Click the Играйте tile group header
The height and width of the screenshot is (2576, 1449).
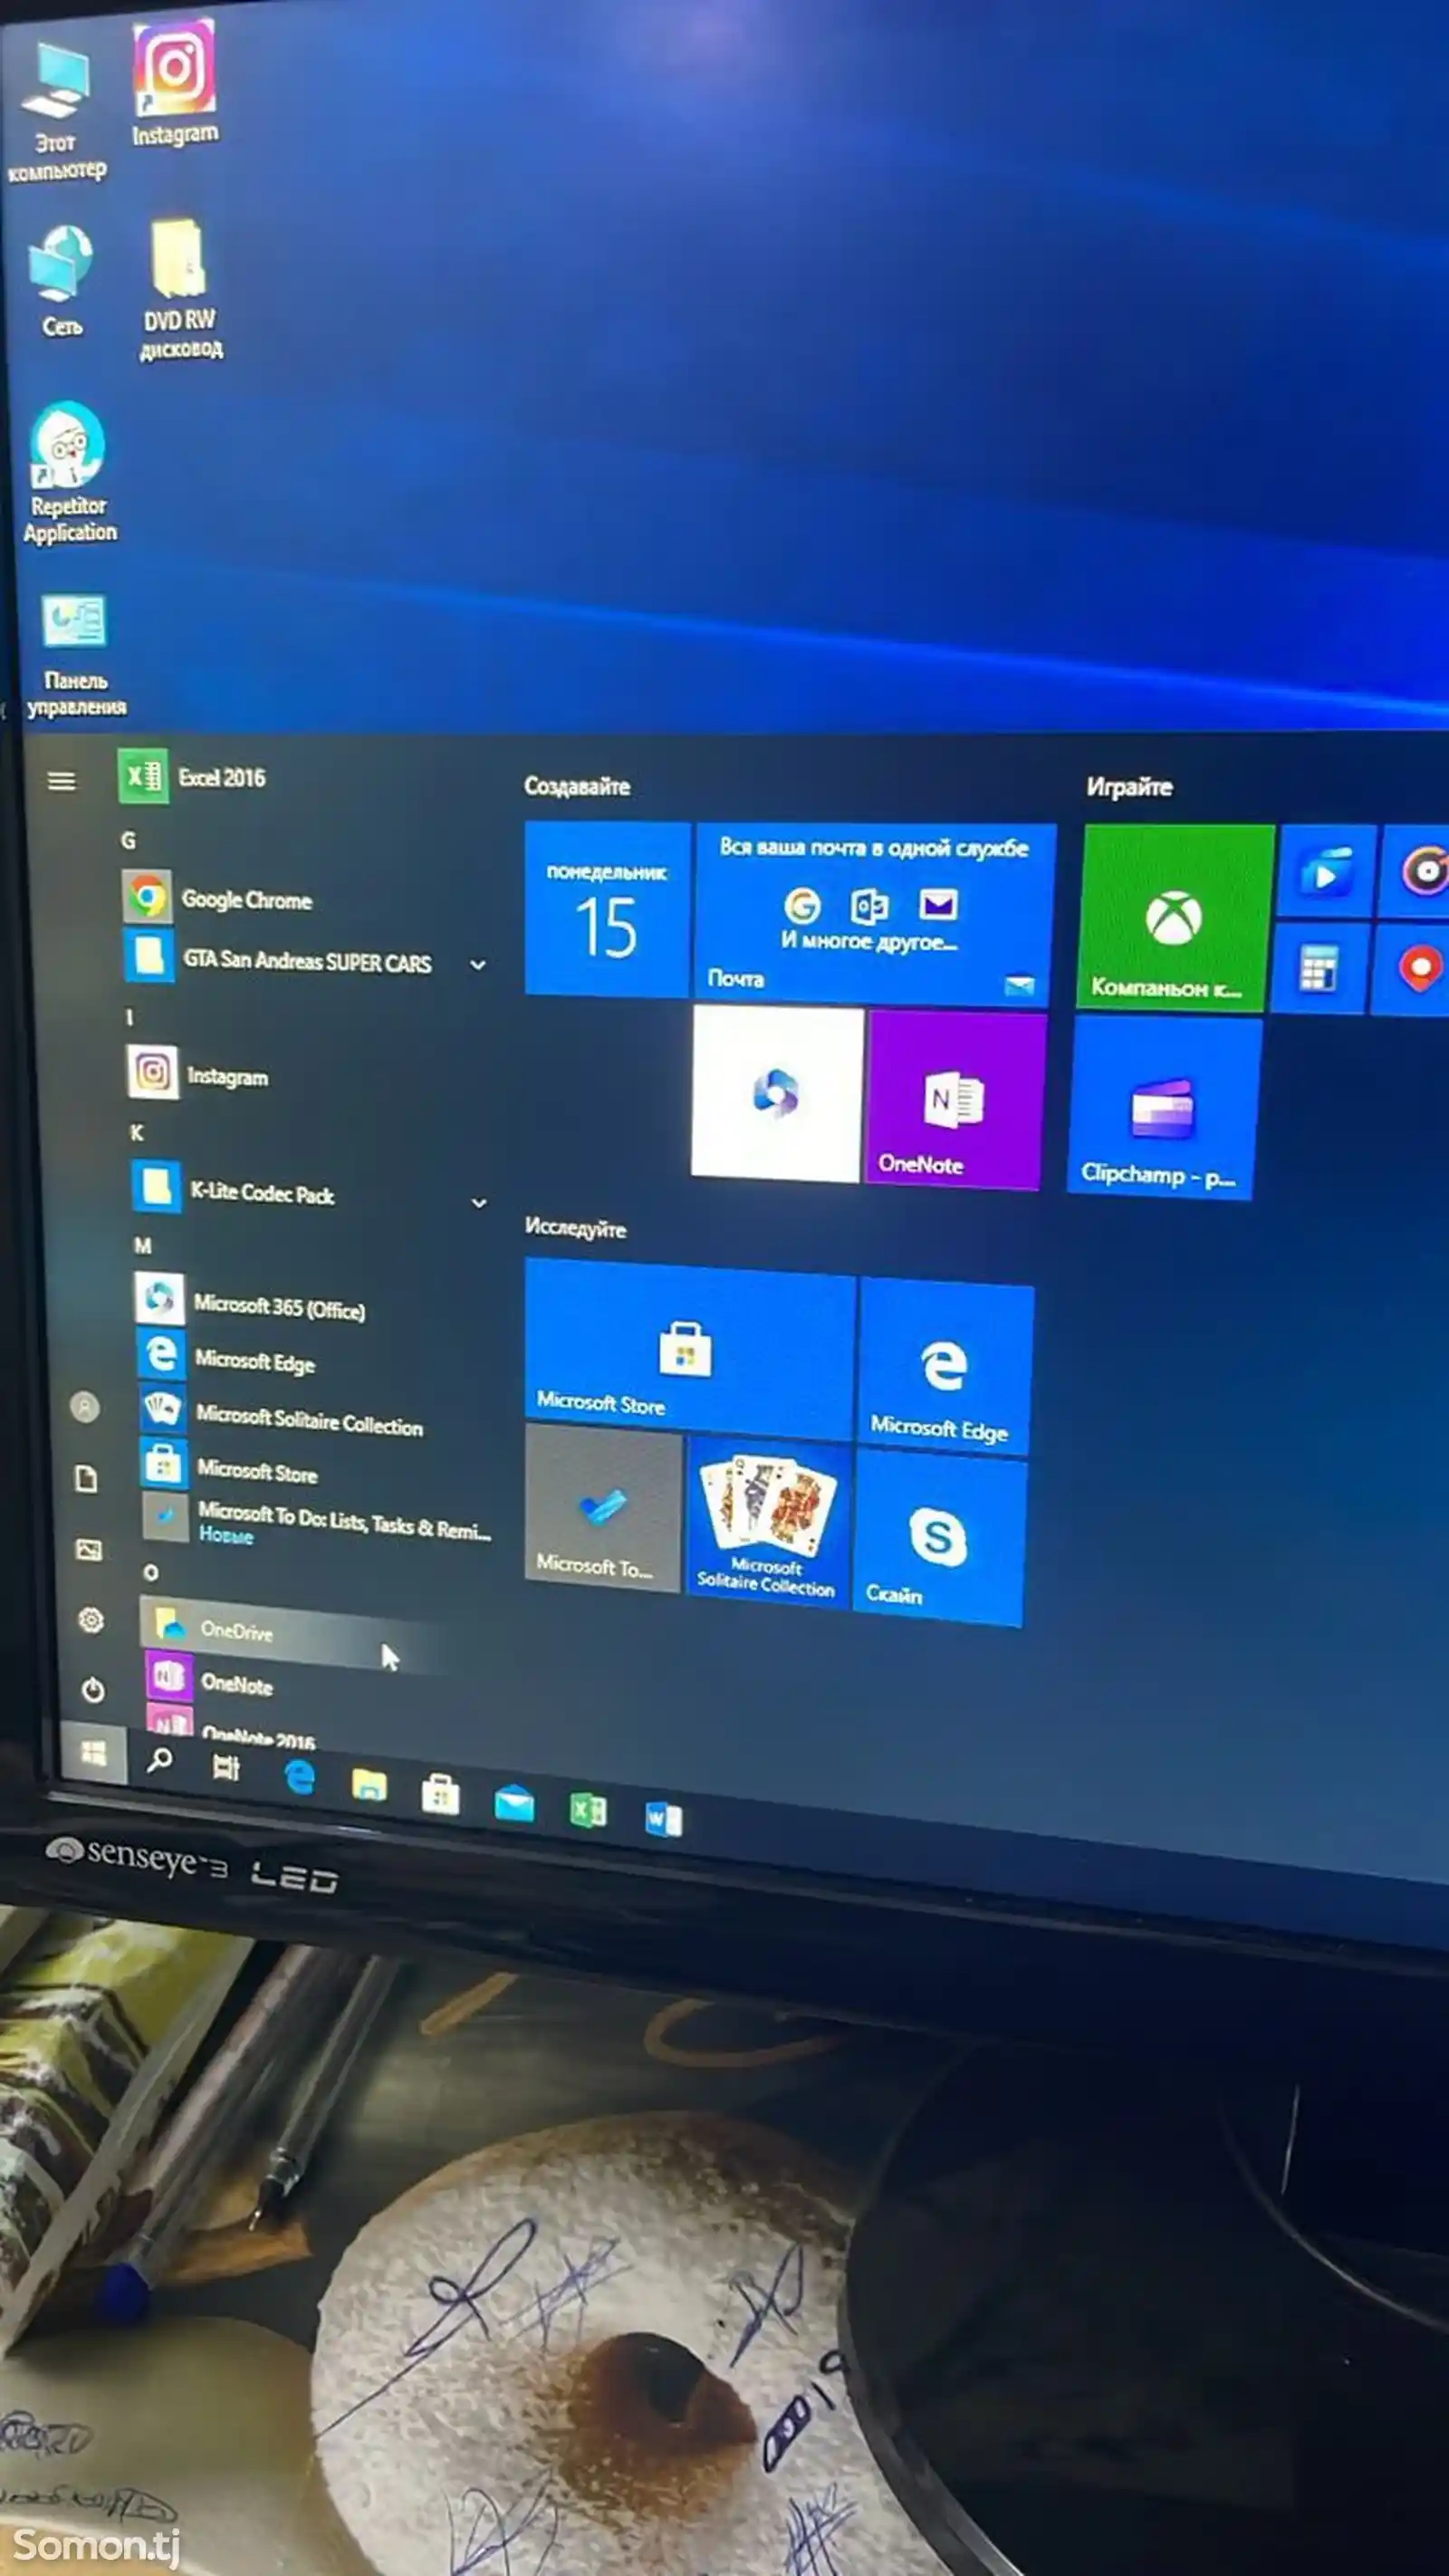(1129, 787)
